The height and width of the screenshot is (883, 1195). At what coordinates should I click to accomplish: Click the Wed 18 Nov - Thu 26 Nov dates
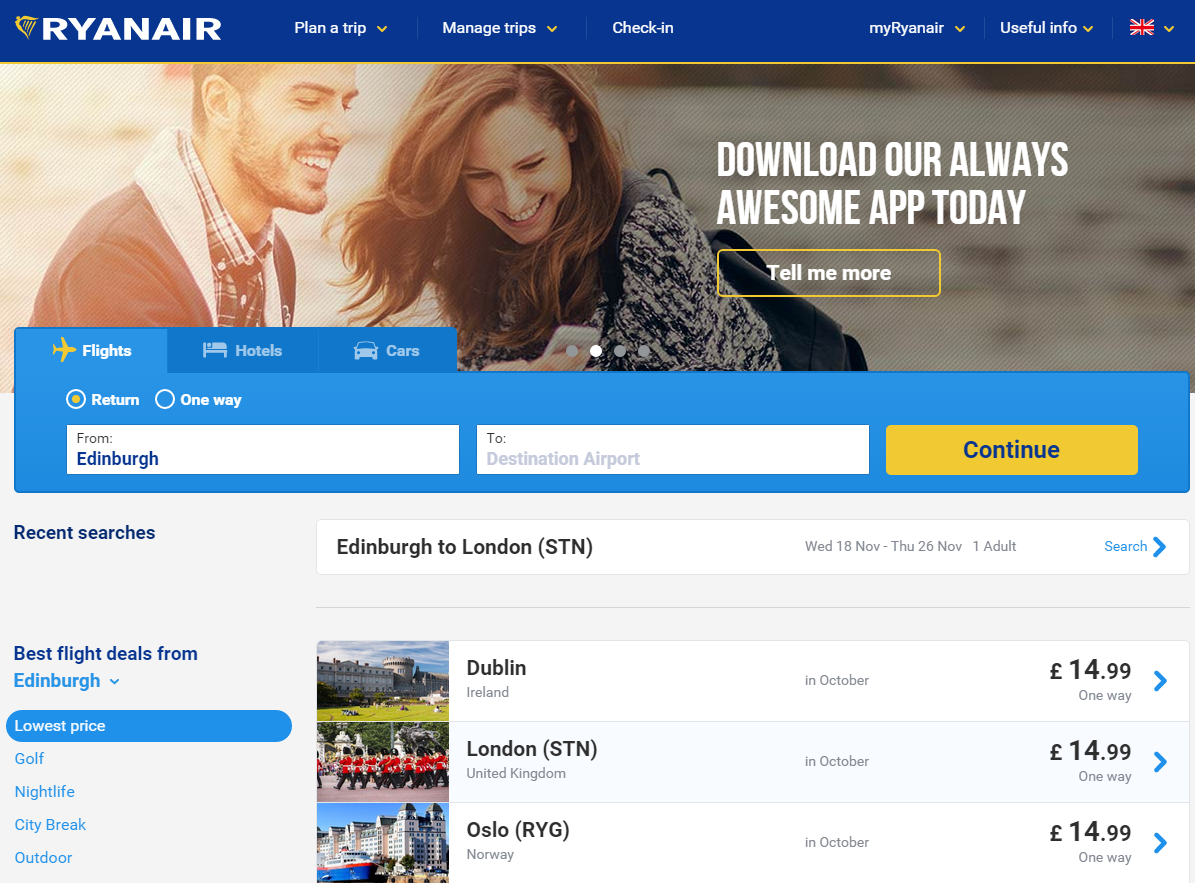coord(883,546)
